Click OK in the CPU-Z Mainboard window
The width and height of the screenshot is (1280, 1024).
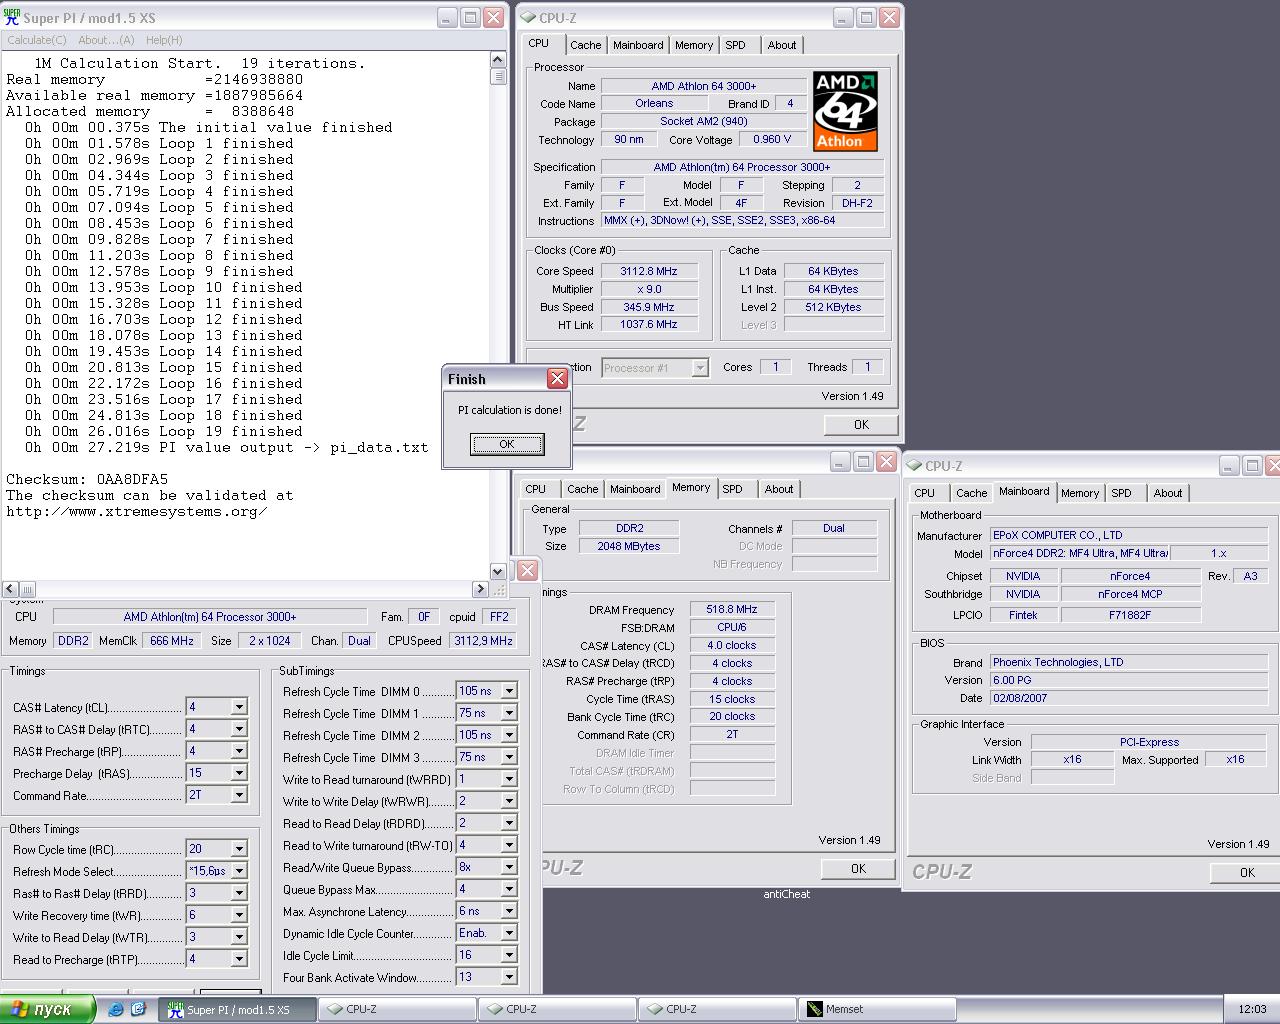1246,873
